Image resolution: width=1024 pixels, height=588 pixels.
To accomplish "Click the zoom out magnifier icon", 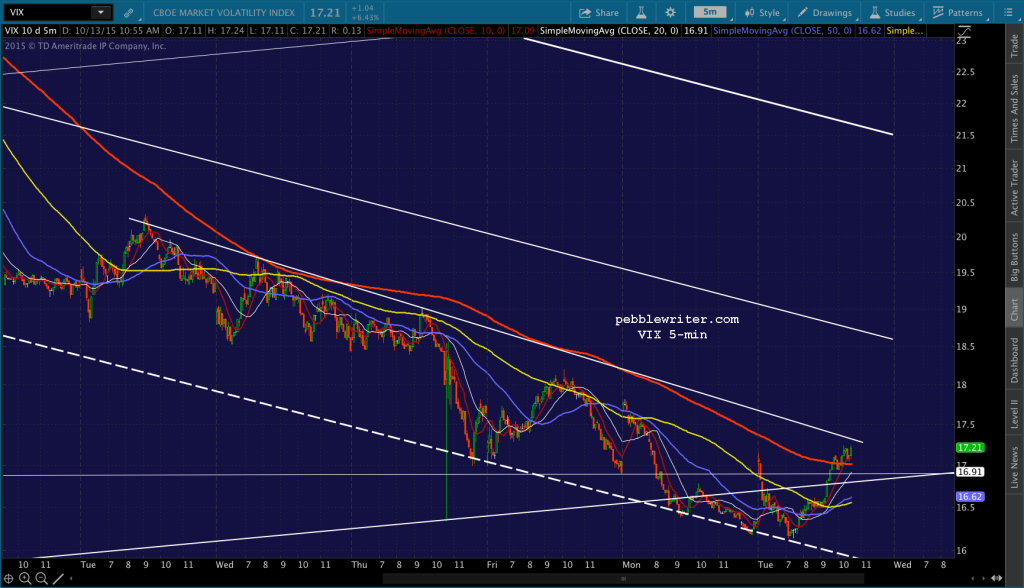I will tap(41, 578).
